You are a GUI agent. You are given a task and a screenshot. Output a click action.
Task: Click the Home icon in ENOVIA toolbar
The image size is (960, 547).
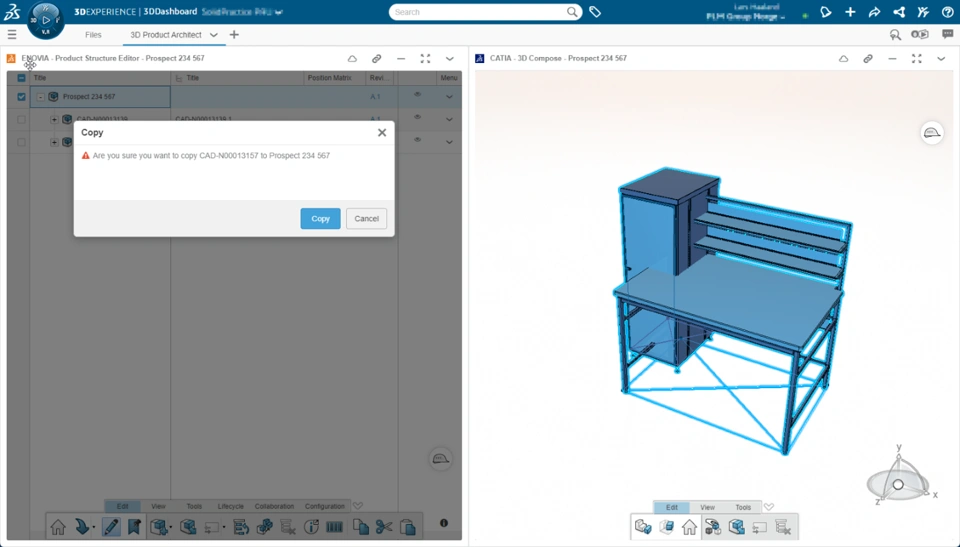[58, 527]
